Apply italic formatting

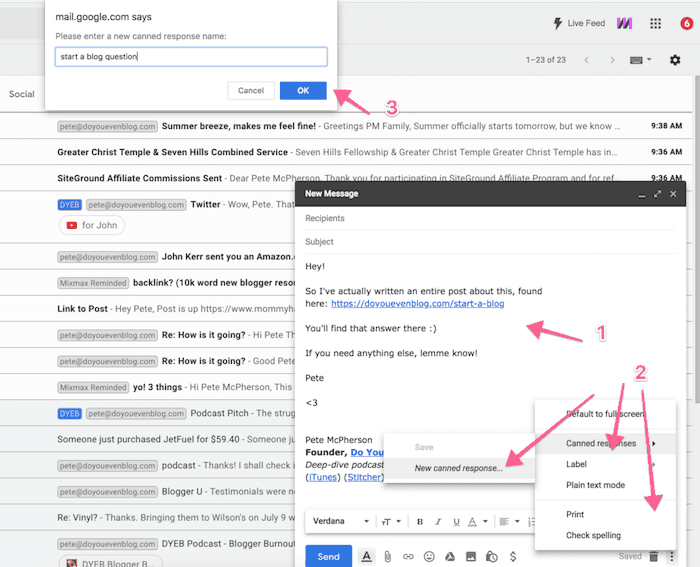pos(438,521)
